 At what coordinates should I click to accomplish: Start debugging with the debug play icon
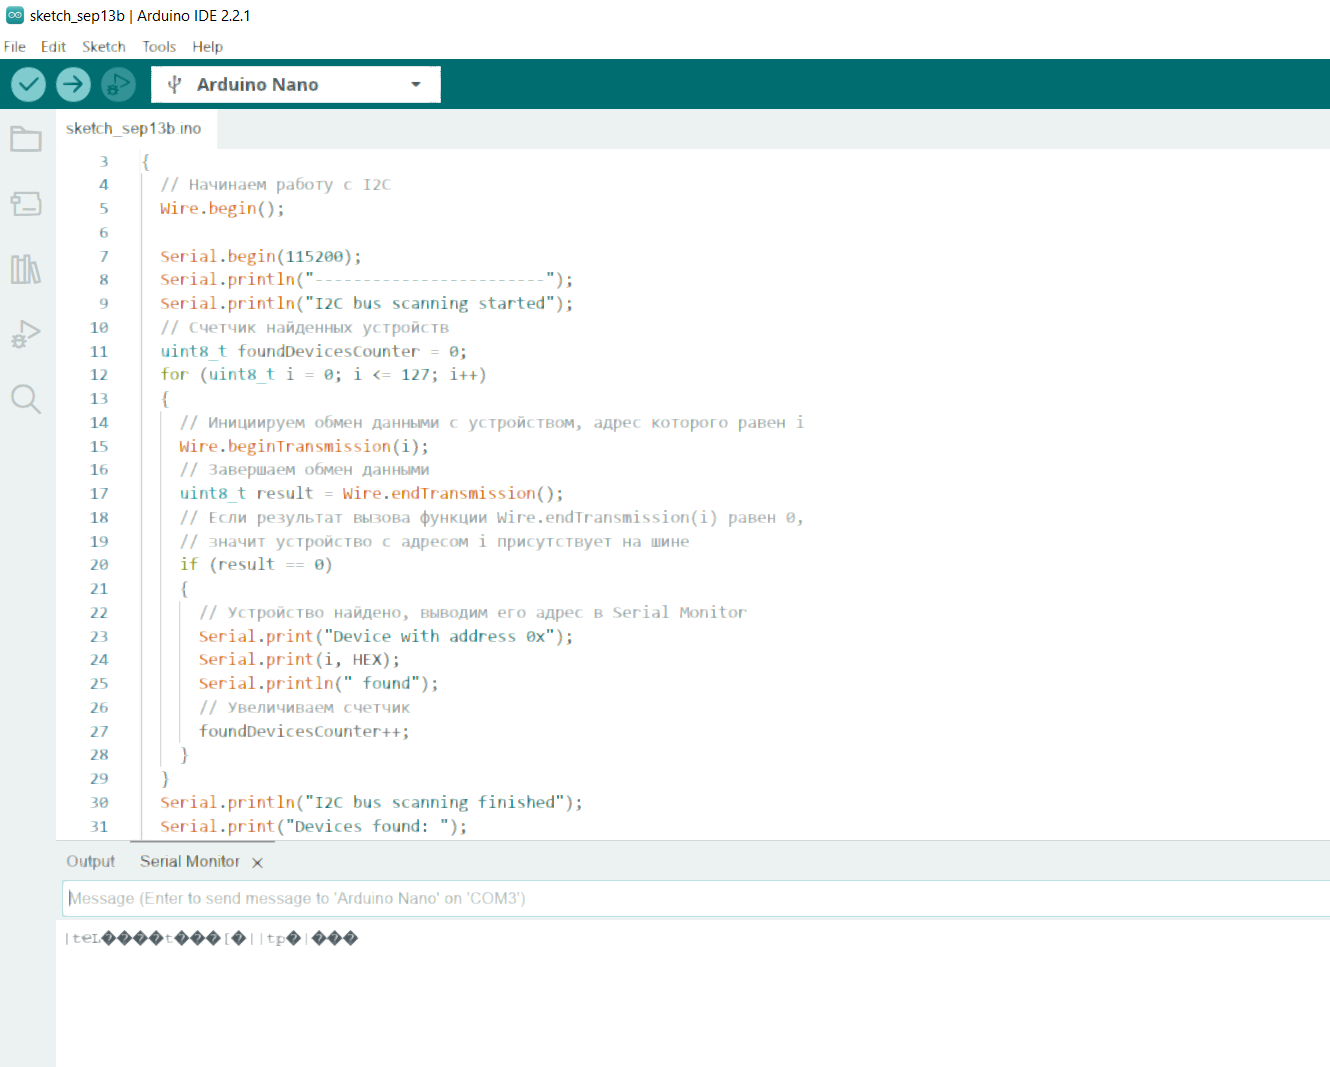point(119,84)
